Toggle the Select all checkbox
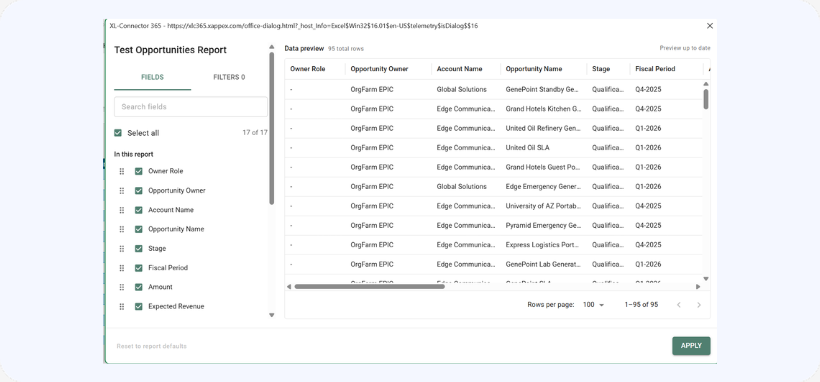This screenshot has height=382, width=820. pyautogui.click(x=118, y=133)
